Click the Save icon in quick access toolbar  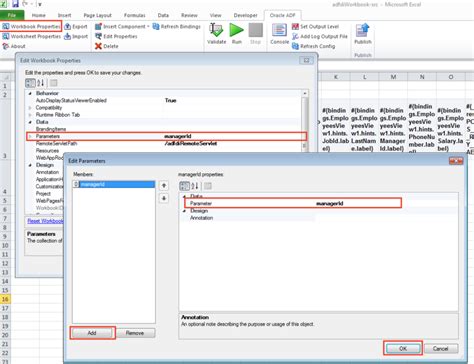coord(15,4)
